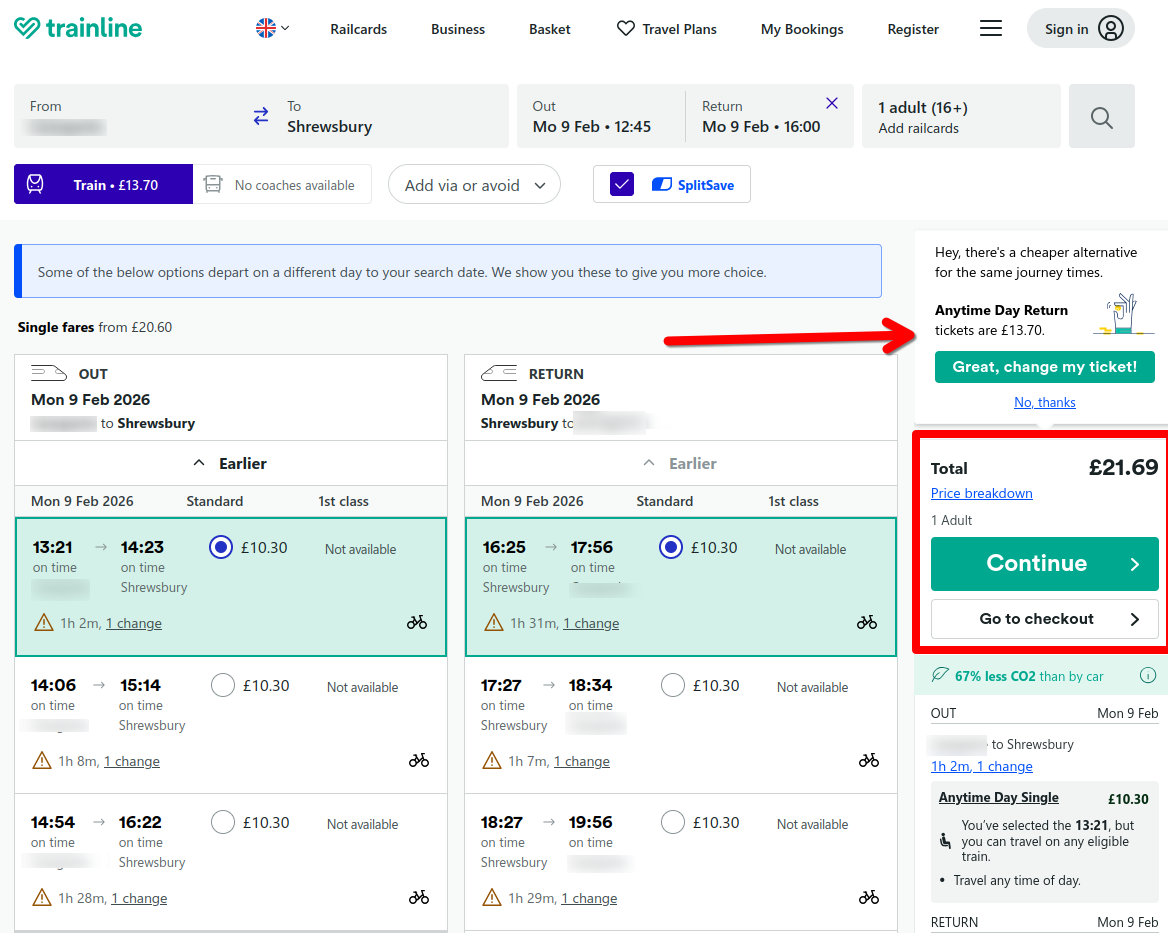The height and width of the screenshot is (933, 1168).
Task: Click warning triangle on 18:27 return
Action: (x=492, y=897)
